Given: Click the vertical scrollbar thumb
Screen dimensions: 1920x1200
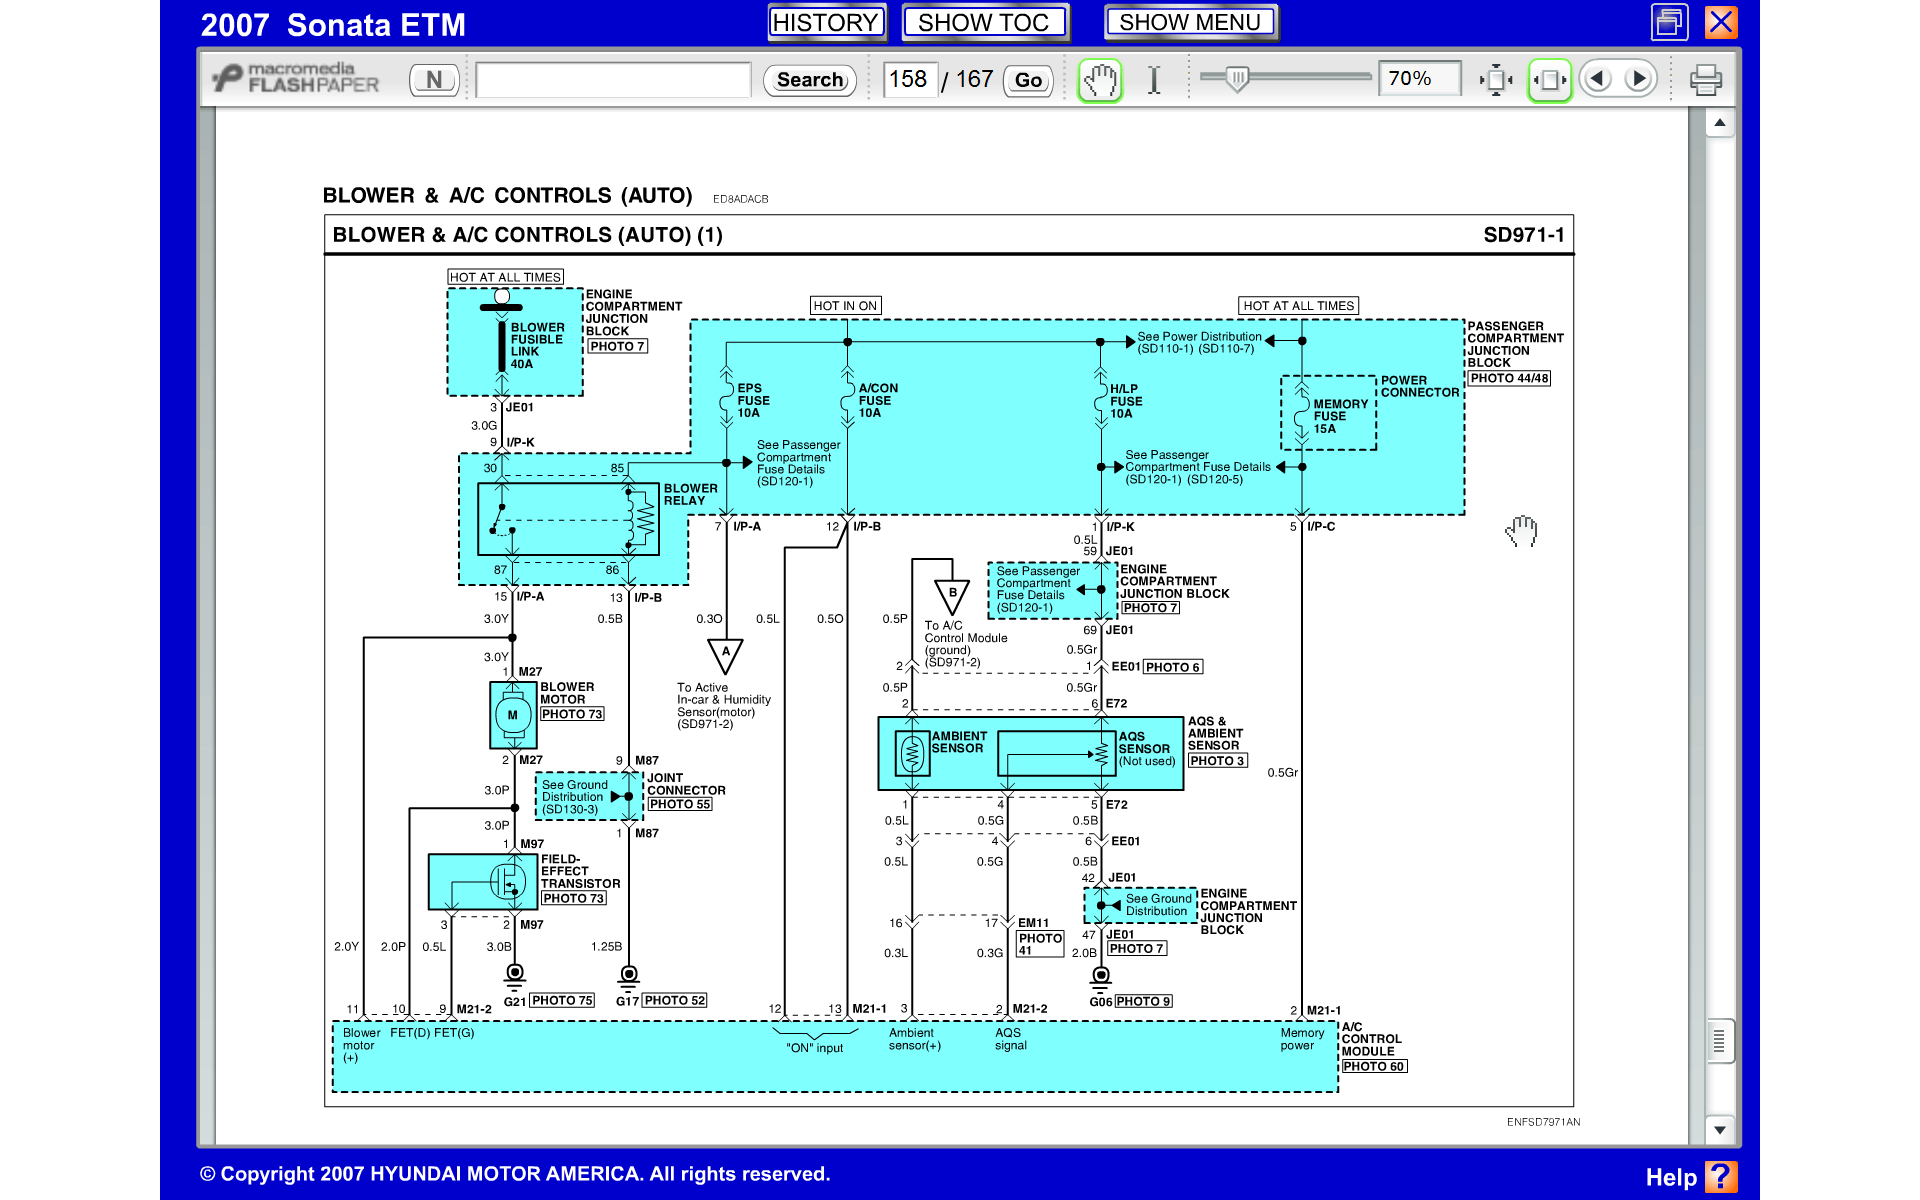Looking at the screenshot, I should point(1719,1041).
